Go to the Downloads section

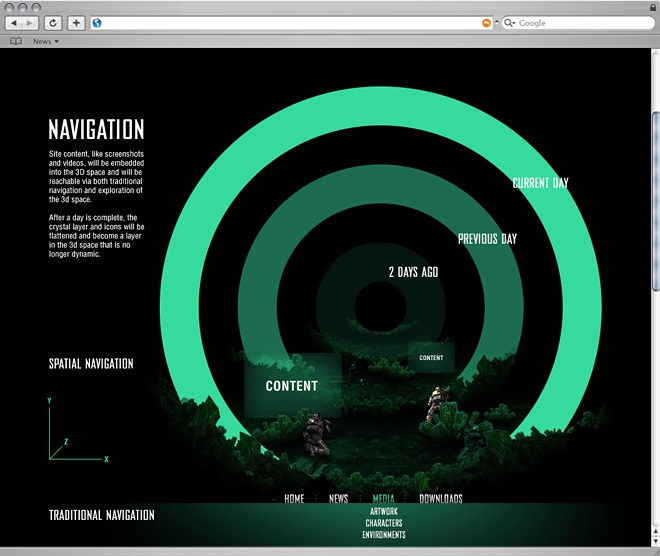coord(440,498)
